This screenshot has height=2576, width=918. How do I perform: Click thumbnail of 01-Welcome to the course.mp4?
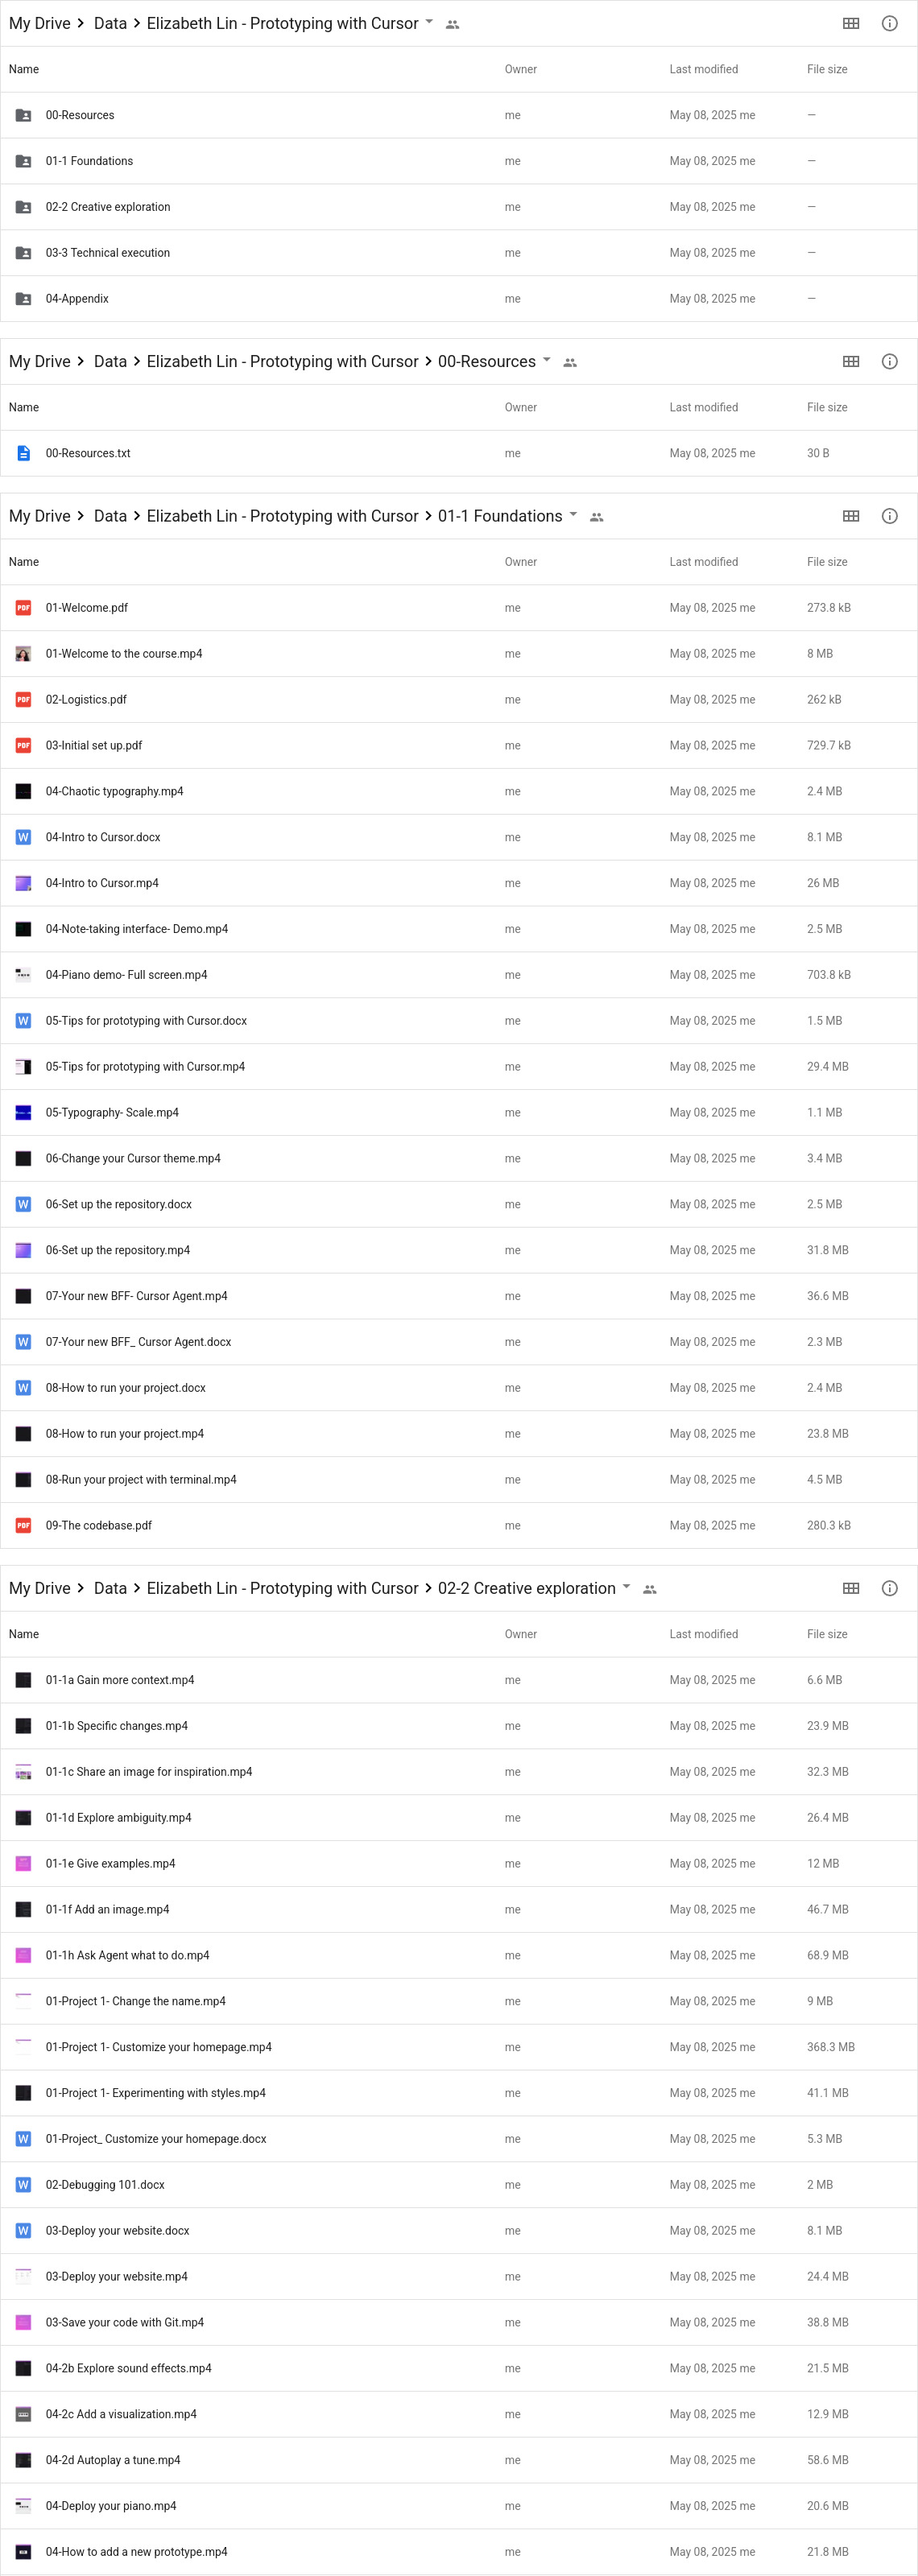(23, 654)
